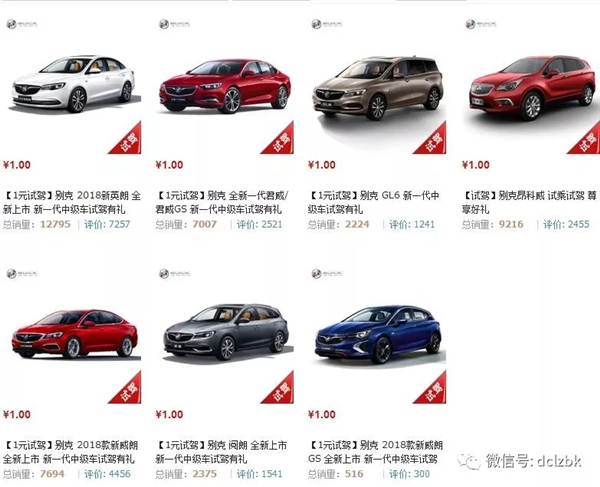Screen dimensions: 600x487
Task: Open the 别克昂科威 试乘试驾 listing title
Action: coord(530,202)
